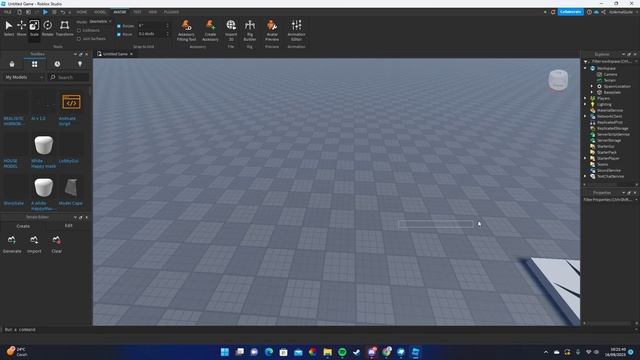Toggle the Rotate snap checkbox
The image size is (640, 360).
pyautogui.click(x=119, y=26)
